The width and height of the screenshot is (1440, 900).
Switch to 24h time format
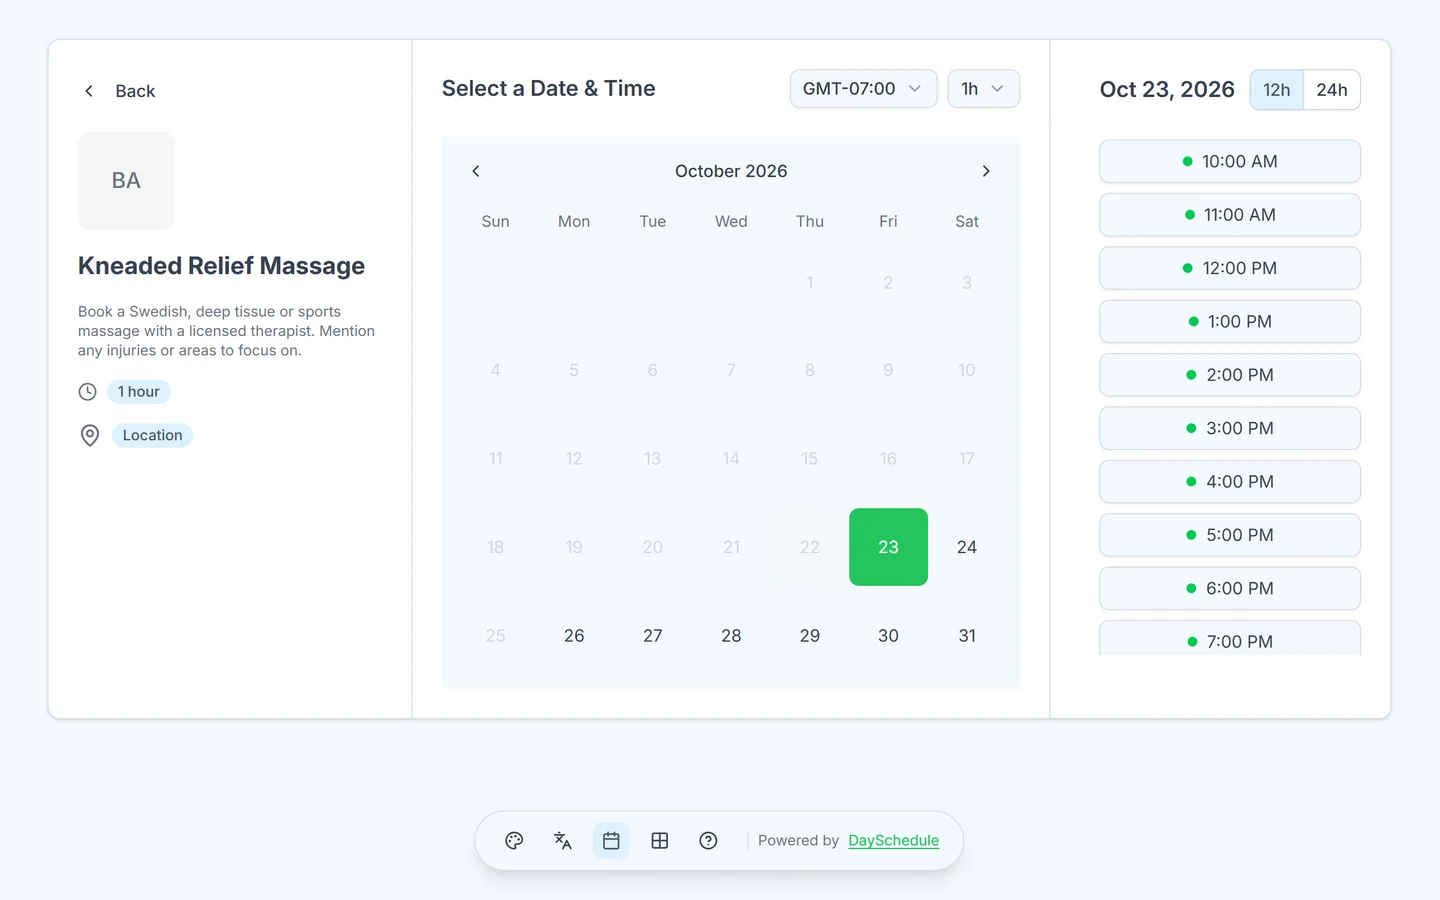tap(1332, 90)
